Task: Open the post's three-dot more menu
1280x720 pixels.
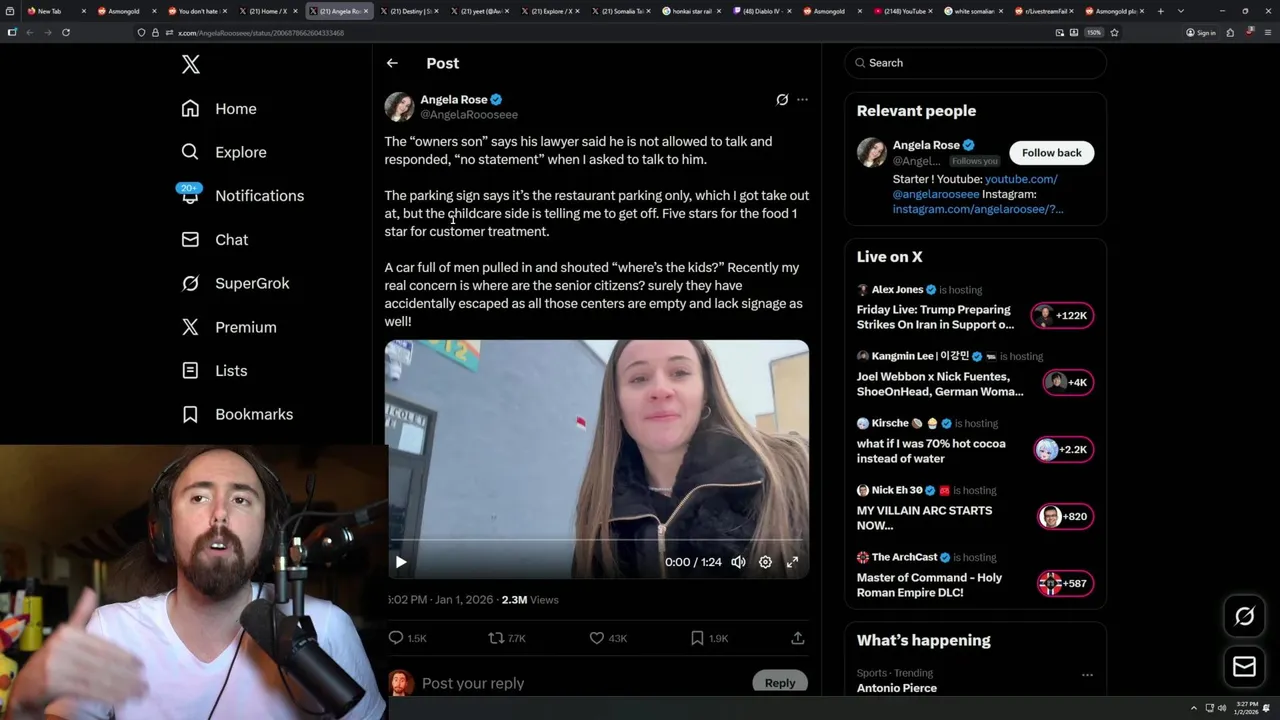Action: coord(802,100)
